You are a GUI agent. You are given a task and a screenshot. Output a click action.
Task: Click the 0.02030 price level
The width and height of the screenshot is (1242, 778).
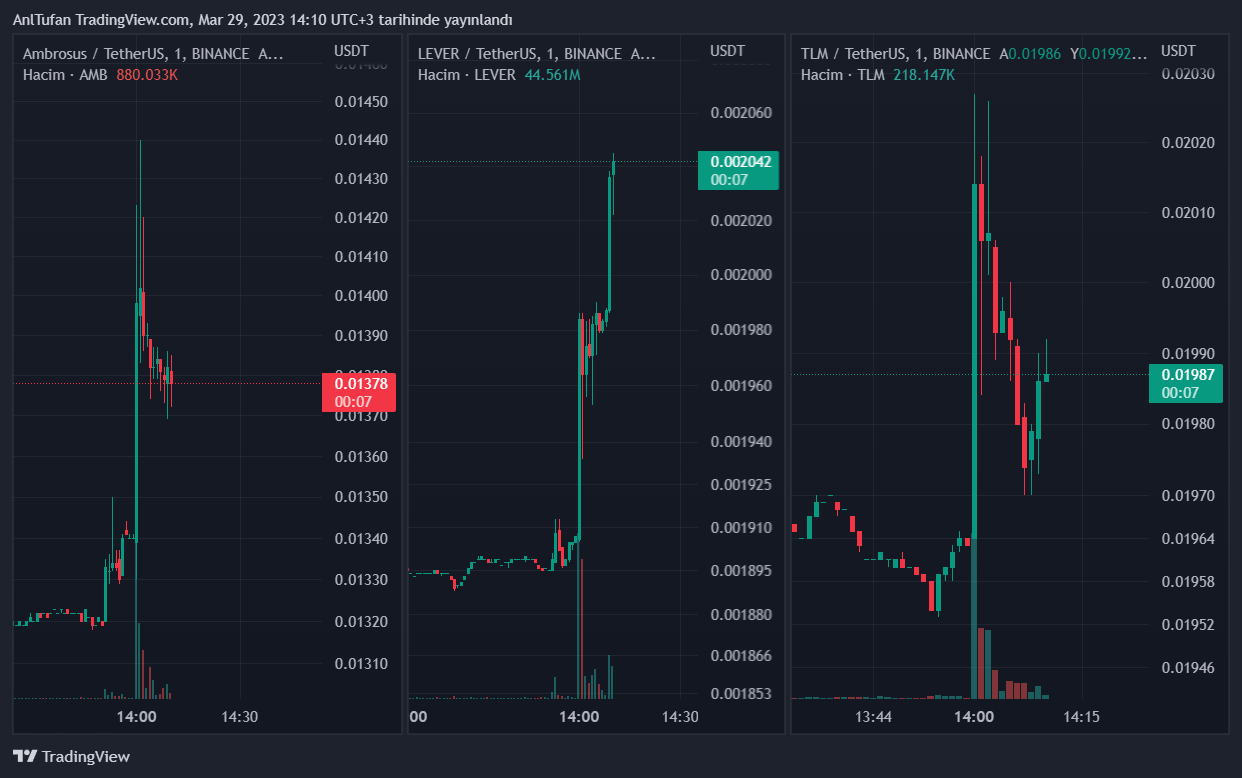tap(1188, 74)
